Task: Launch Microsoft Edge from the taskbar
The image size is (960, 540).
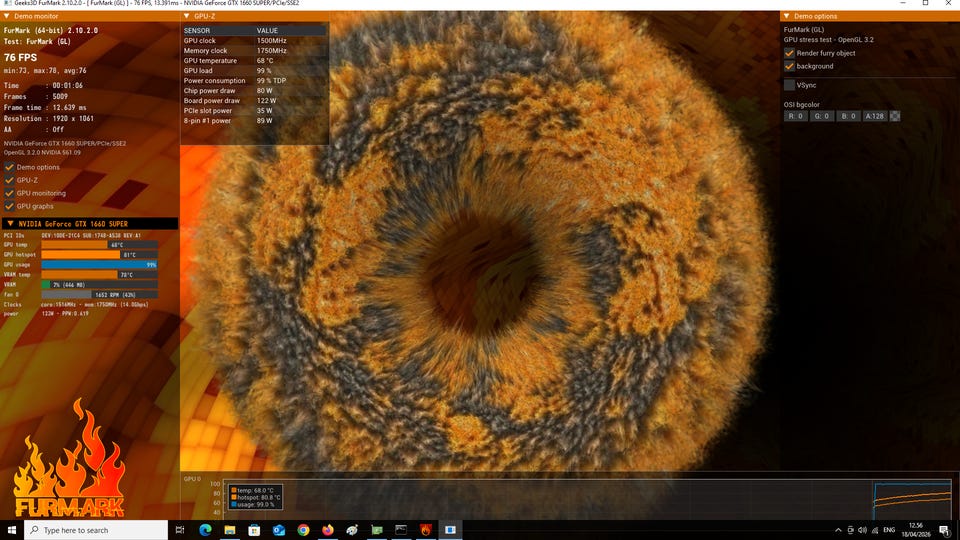Action: click(205, 530)
